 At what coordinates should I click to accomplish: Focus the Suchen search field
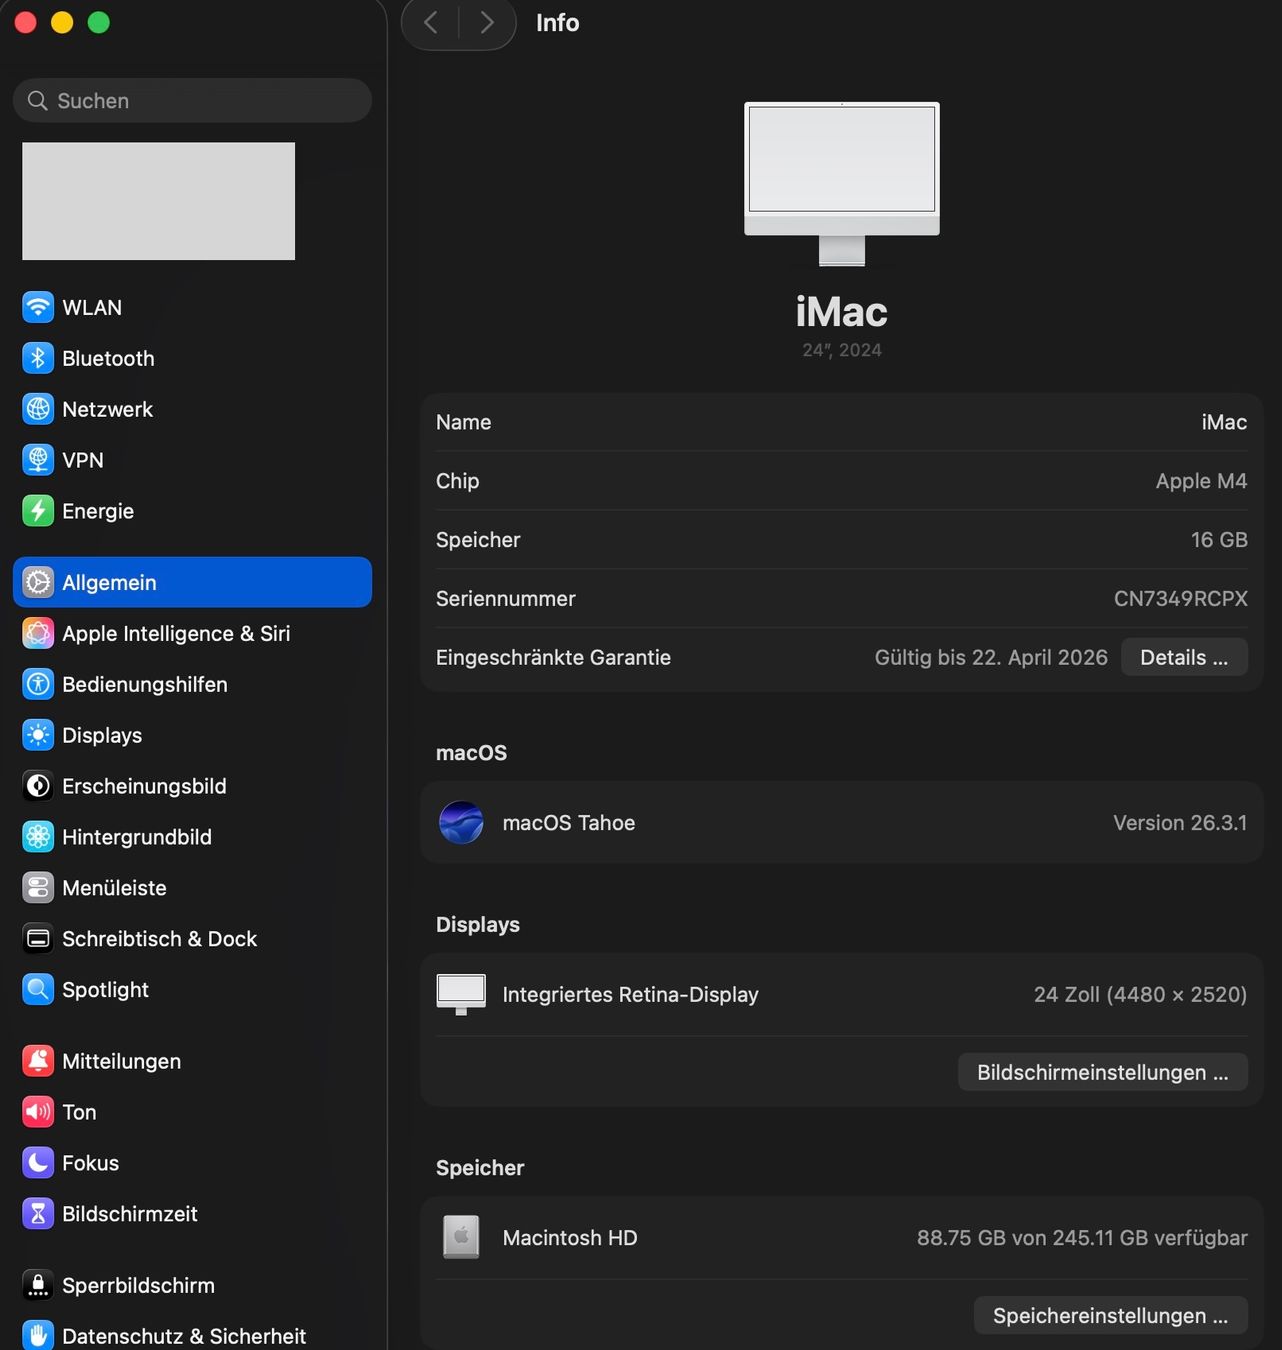[x=192, y=101]
